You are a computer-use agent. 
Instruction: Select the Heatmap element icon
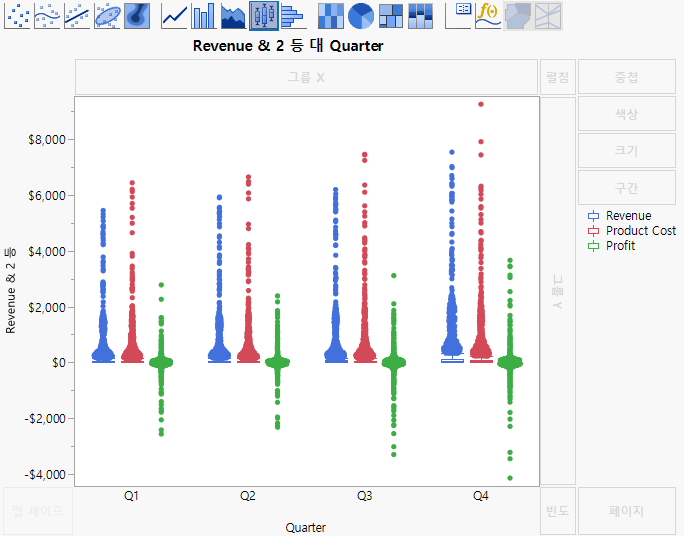tap(331, 16)
